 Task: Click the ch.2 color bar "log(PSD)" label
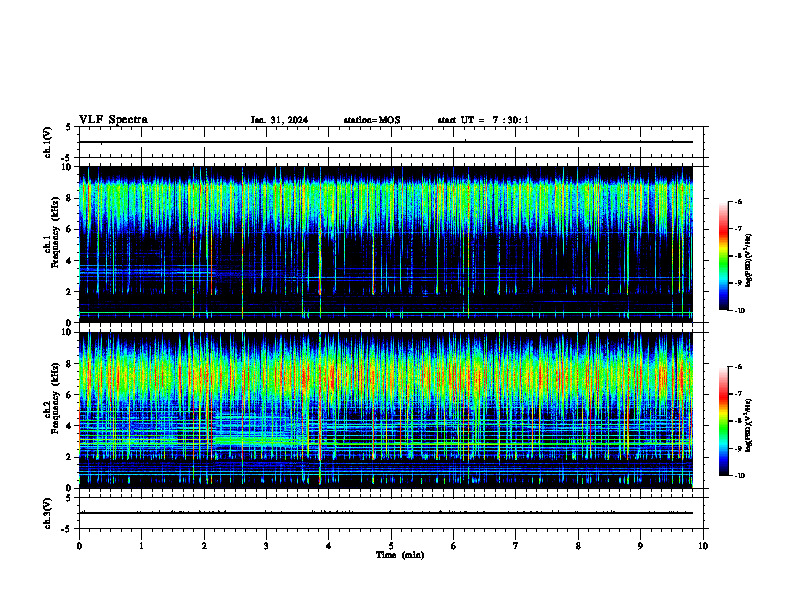pos(749,425)
